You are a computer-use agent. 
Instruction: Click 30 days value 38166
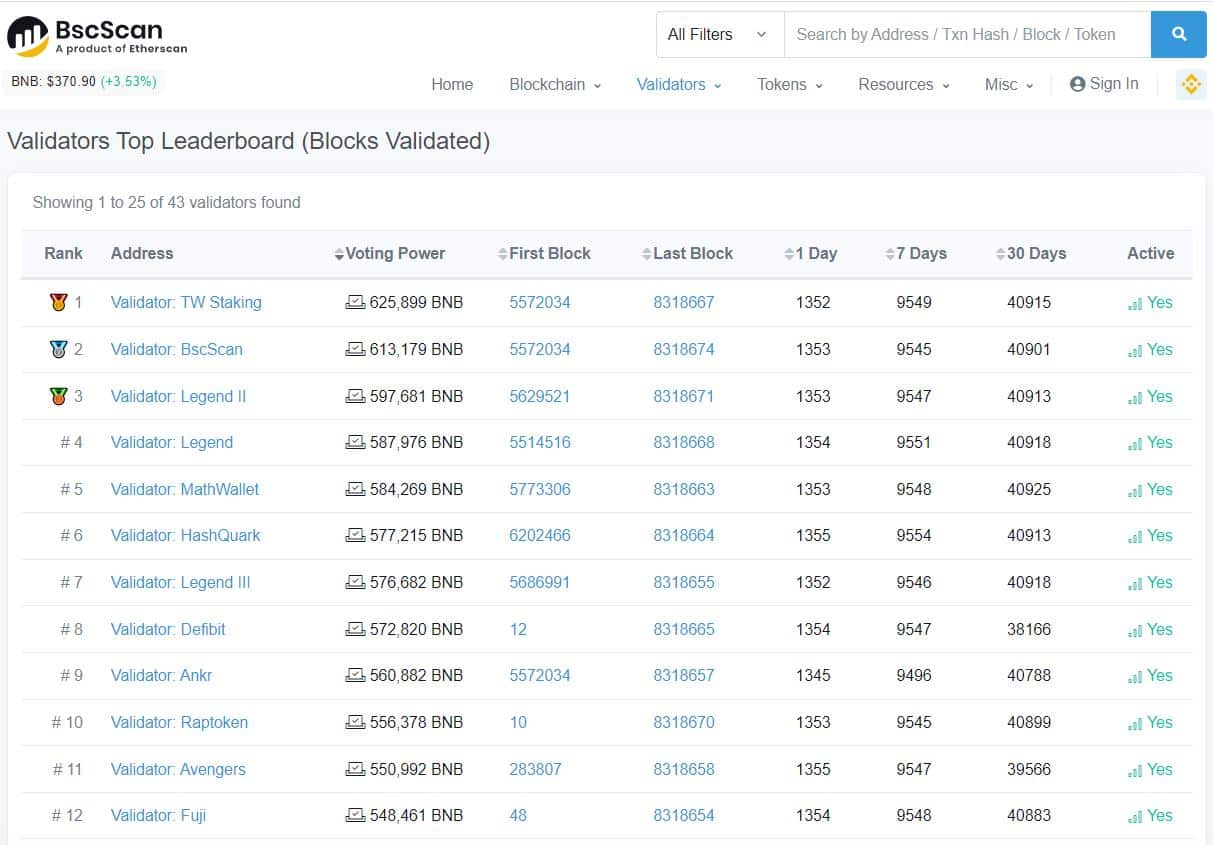click(1029, 629)
